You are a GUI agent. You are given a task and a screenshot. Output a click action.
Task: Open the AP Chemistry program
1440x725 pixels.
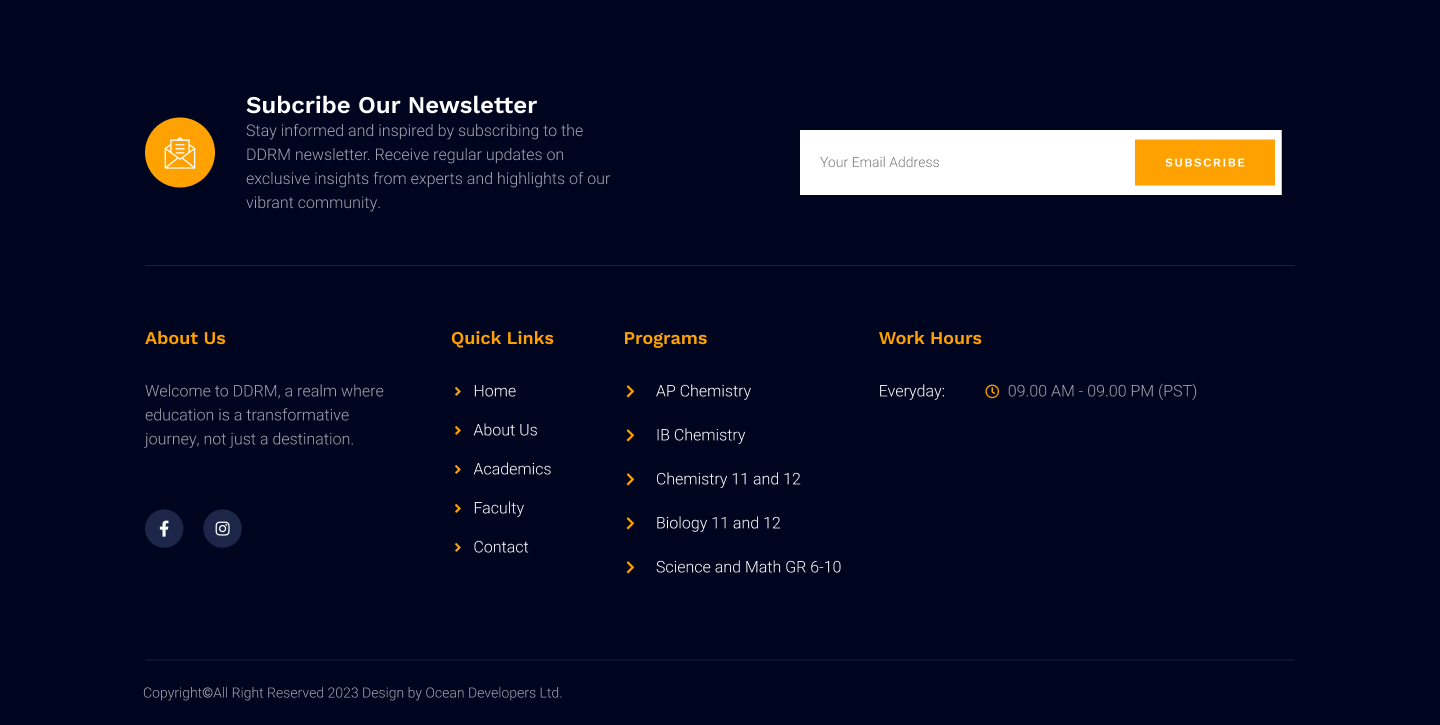pyautogui.click(x=703, y=391)
